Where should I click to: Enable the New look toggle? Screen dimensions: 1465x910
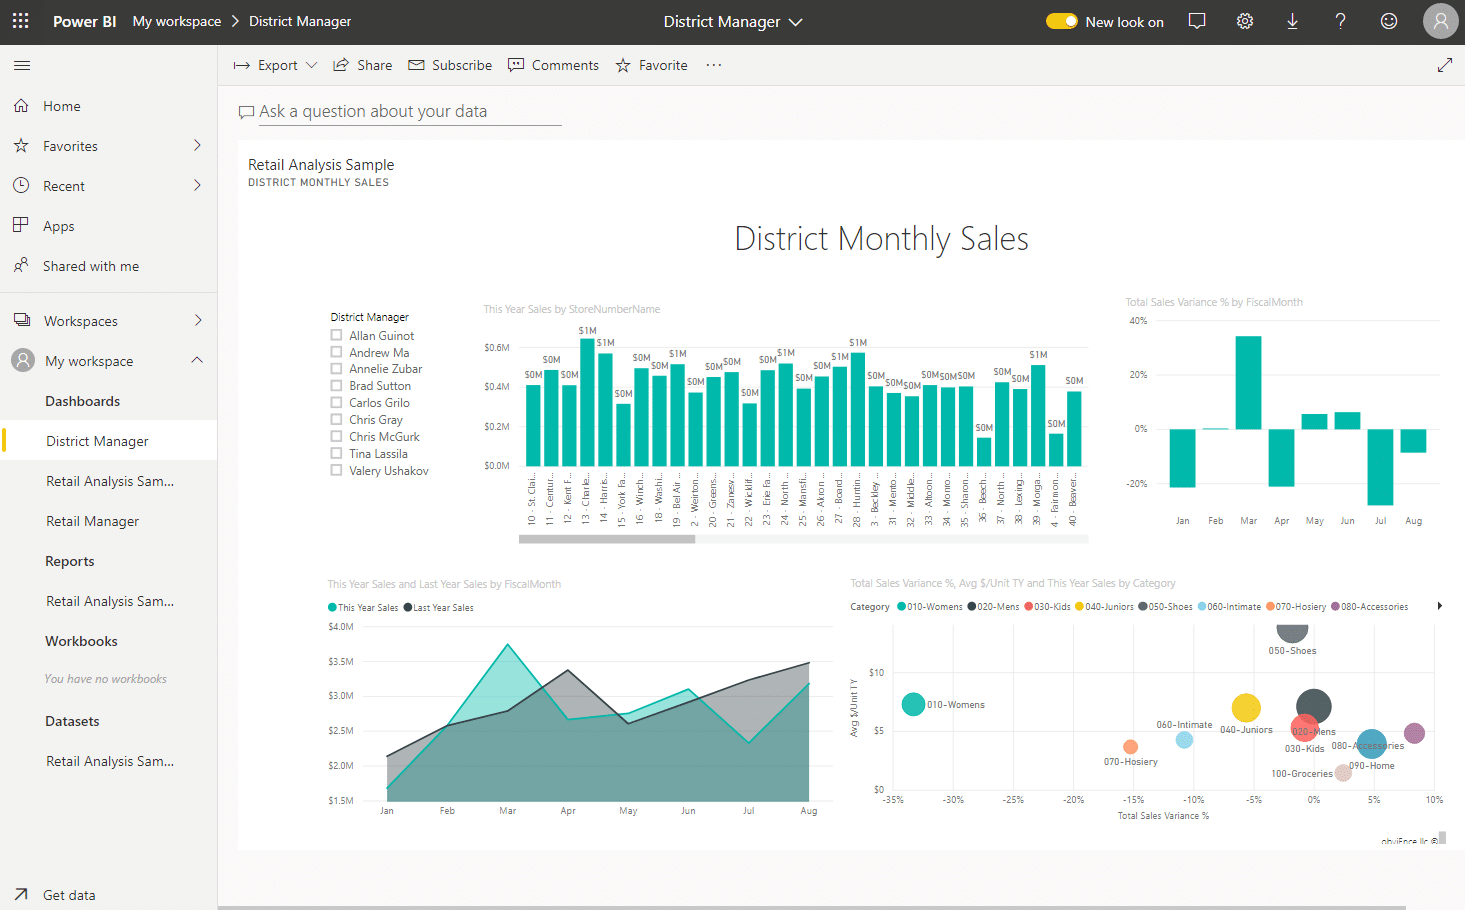click(1061, 20)
